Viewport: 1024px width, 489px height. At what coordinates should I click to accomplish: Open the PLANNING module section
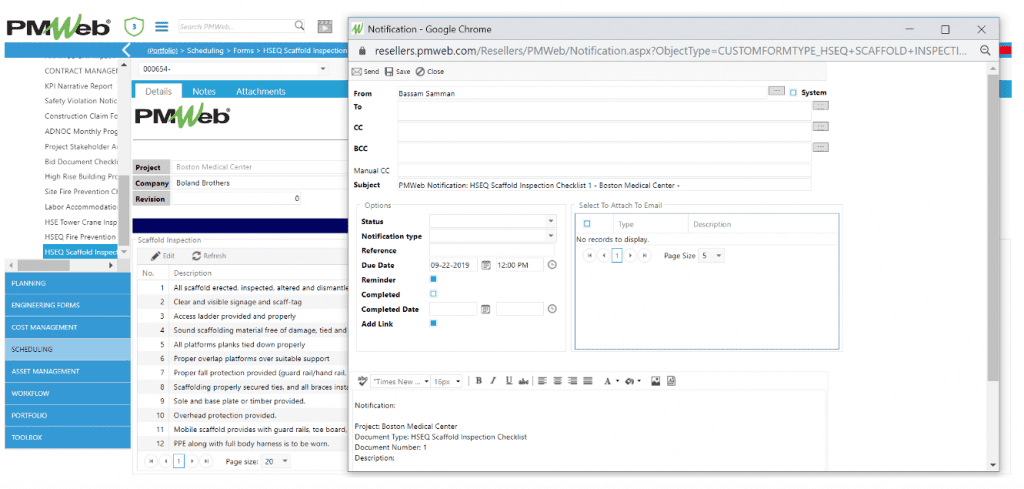(67, 283)
